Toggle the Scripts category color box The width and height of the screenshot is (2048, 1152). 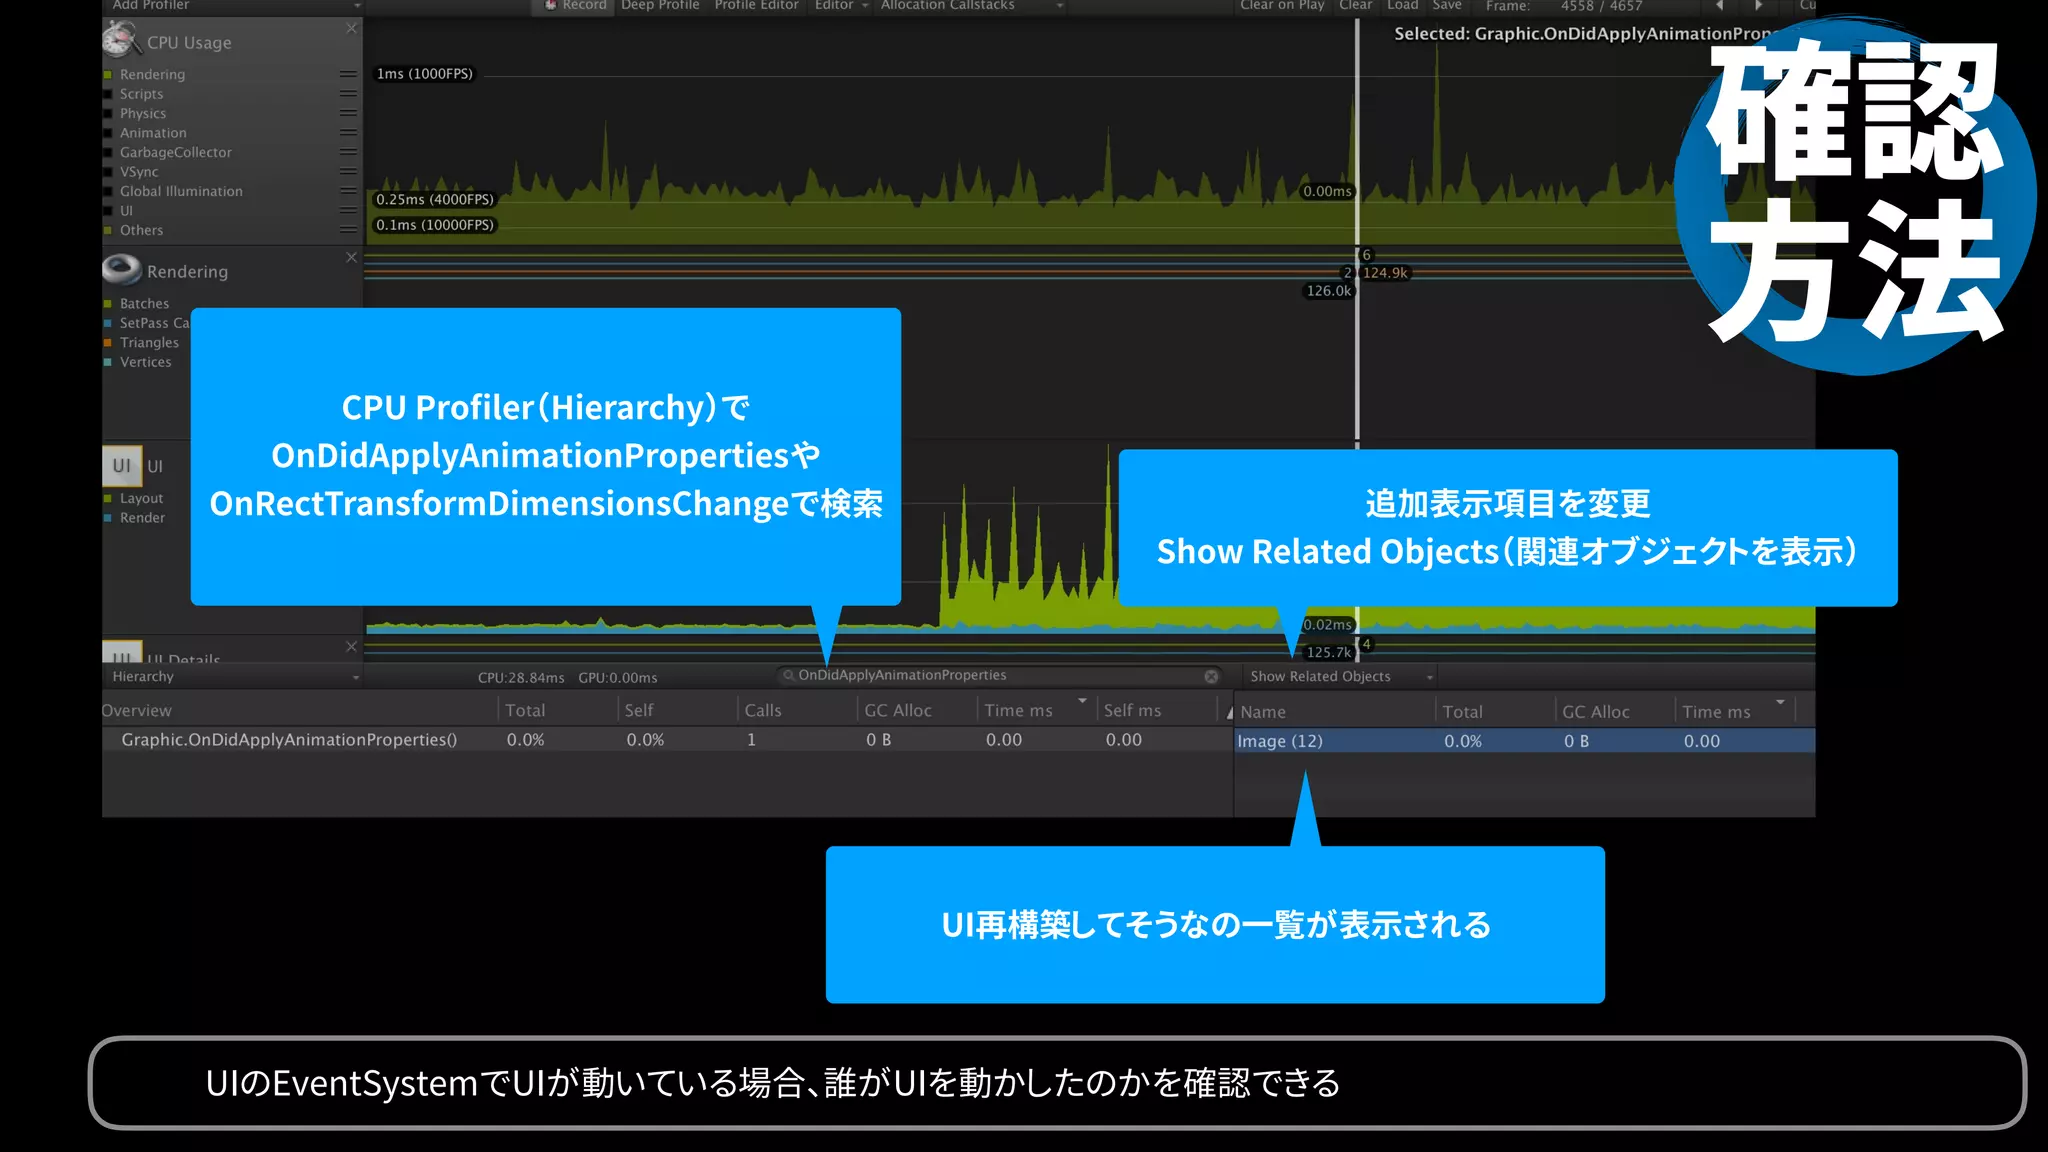[x=108, y=94]
